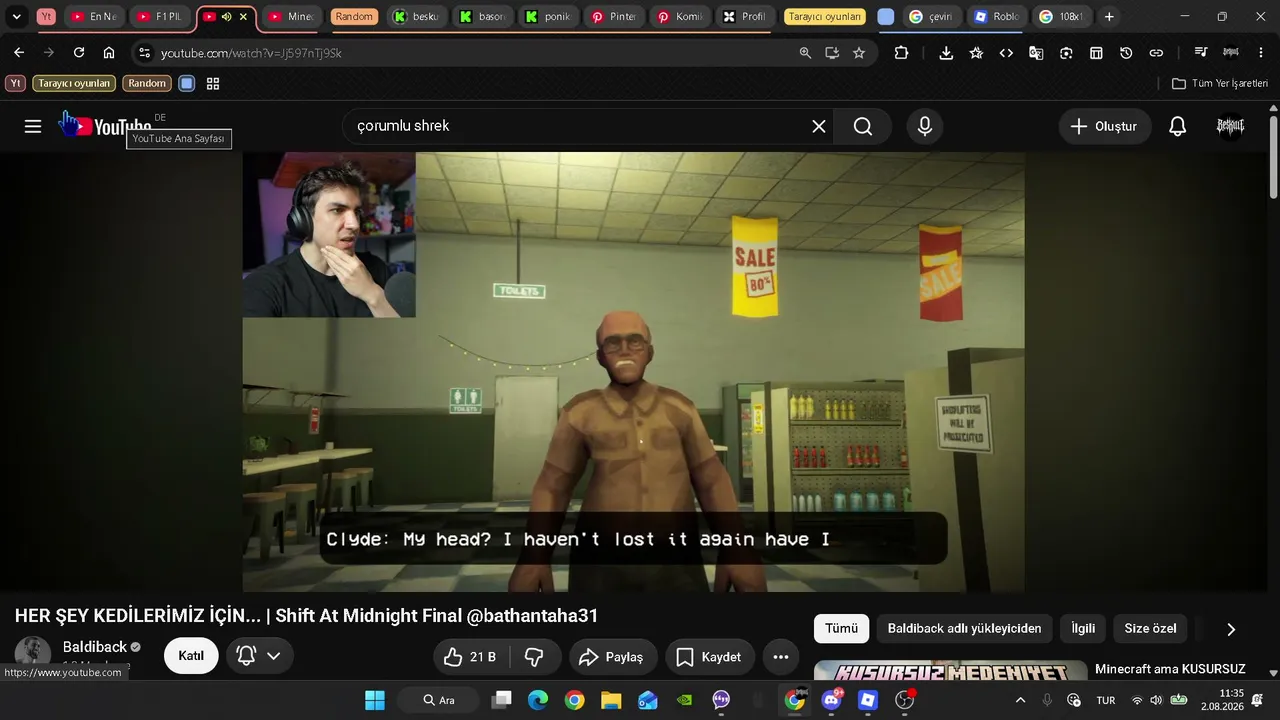View site information icon in address bar
Viewport: 1280px width, 720px height.
[144, 53]
